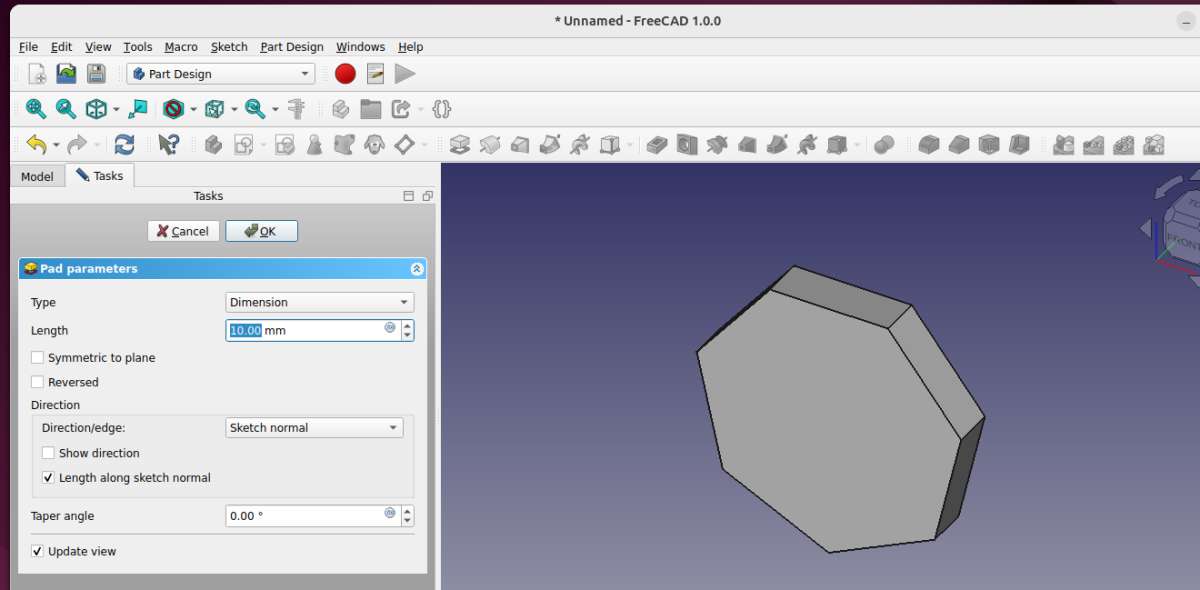1200x590 pixels.
Task: Toggle the Update view checkbox
Action: 37,551
